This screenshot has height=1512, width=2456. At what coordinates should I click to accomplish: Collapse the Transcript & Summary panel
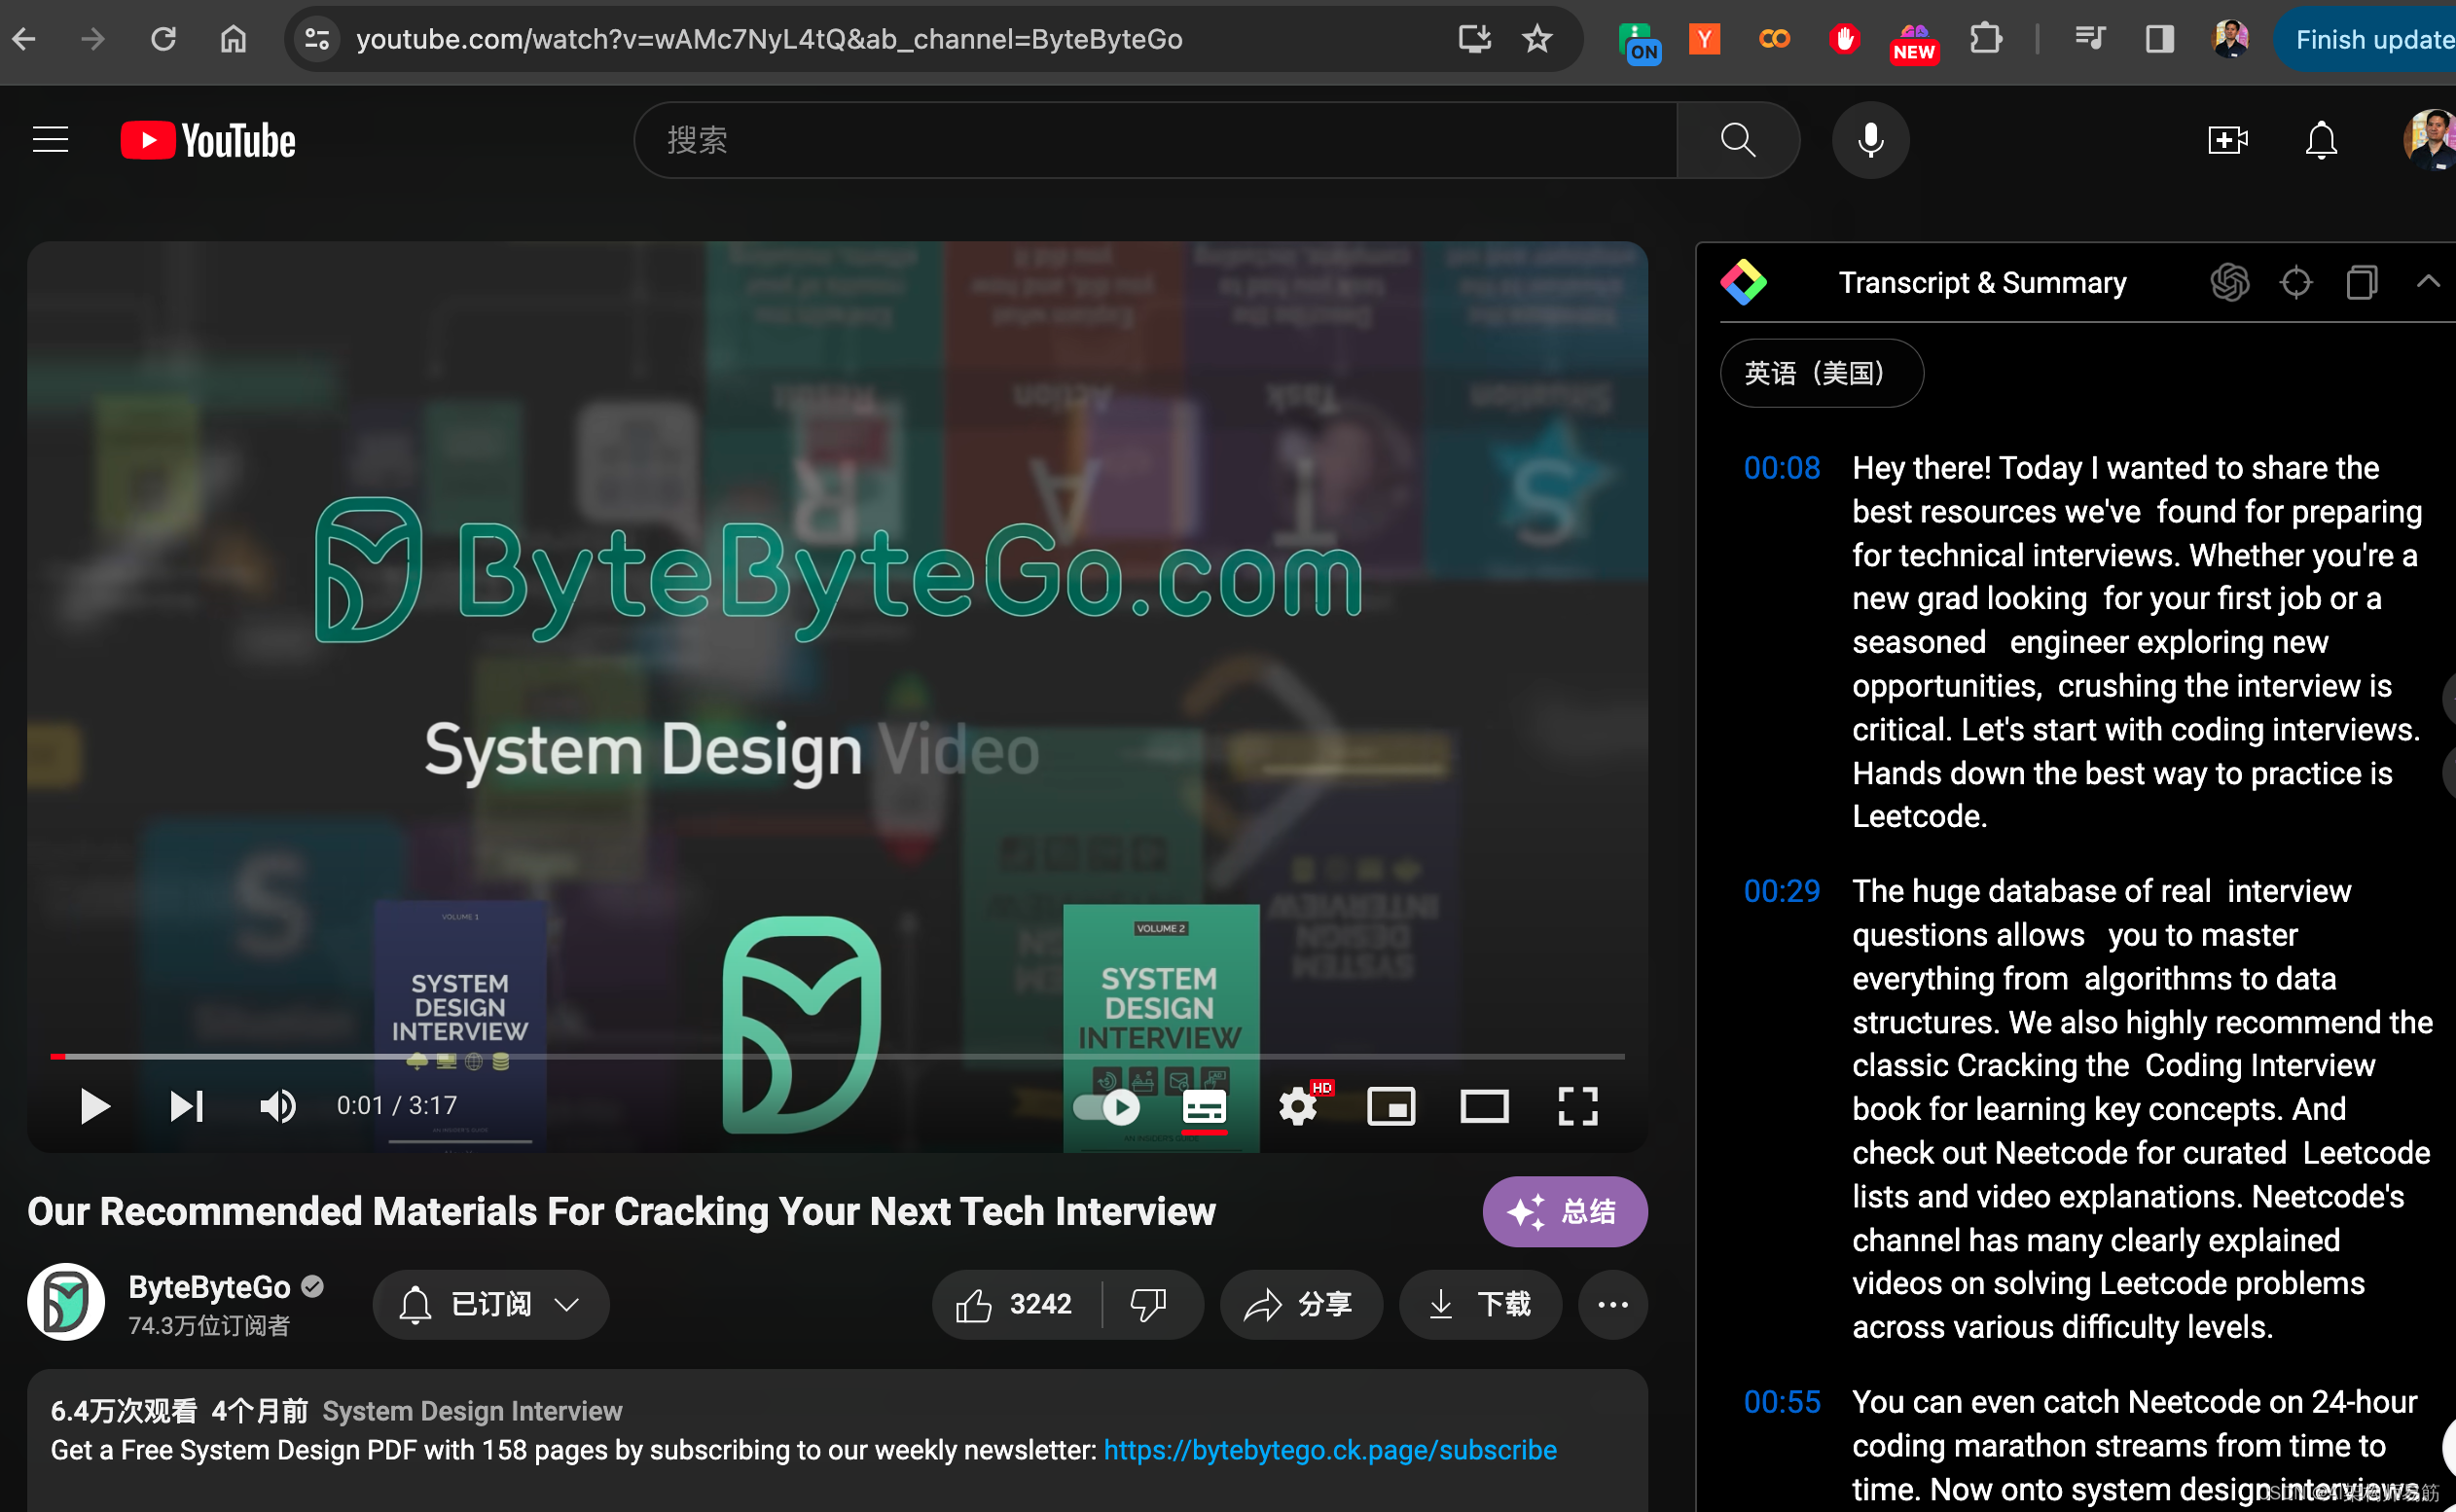pos(2427,281)
